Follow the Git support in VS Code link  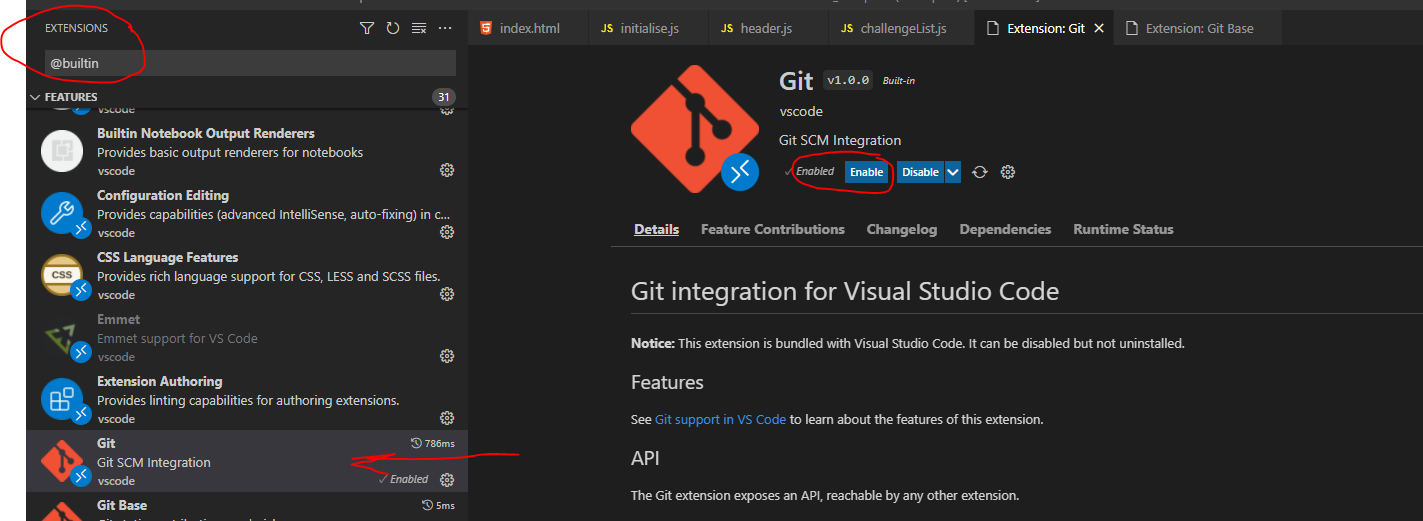pos(720,419)
